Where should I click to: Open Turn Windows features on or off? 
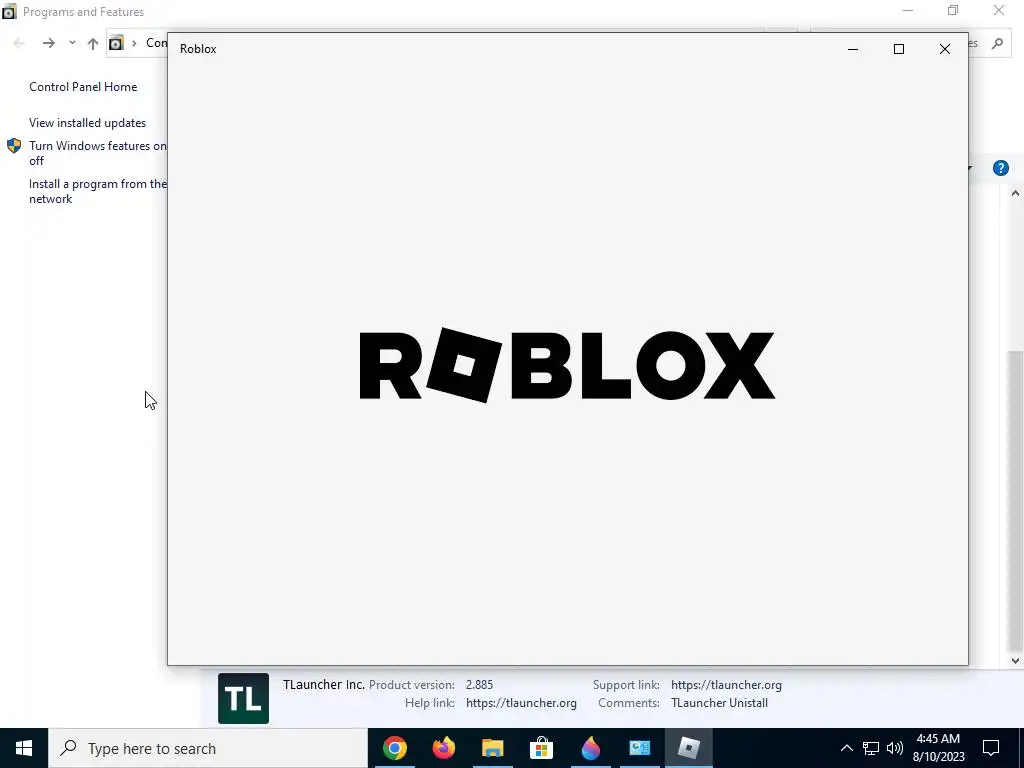coord(97,153)
